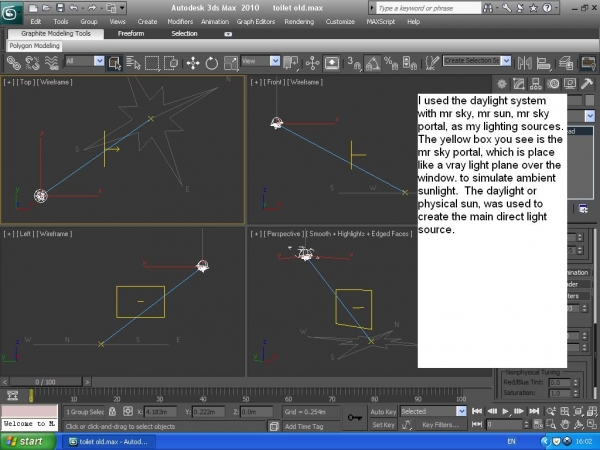Toggle Percent Snap
The height and width of the screenshot is (450, 600).
pyautogui.click(x=391, y=63)
